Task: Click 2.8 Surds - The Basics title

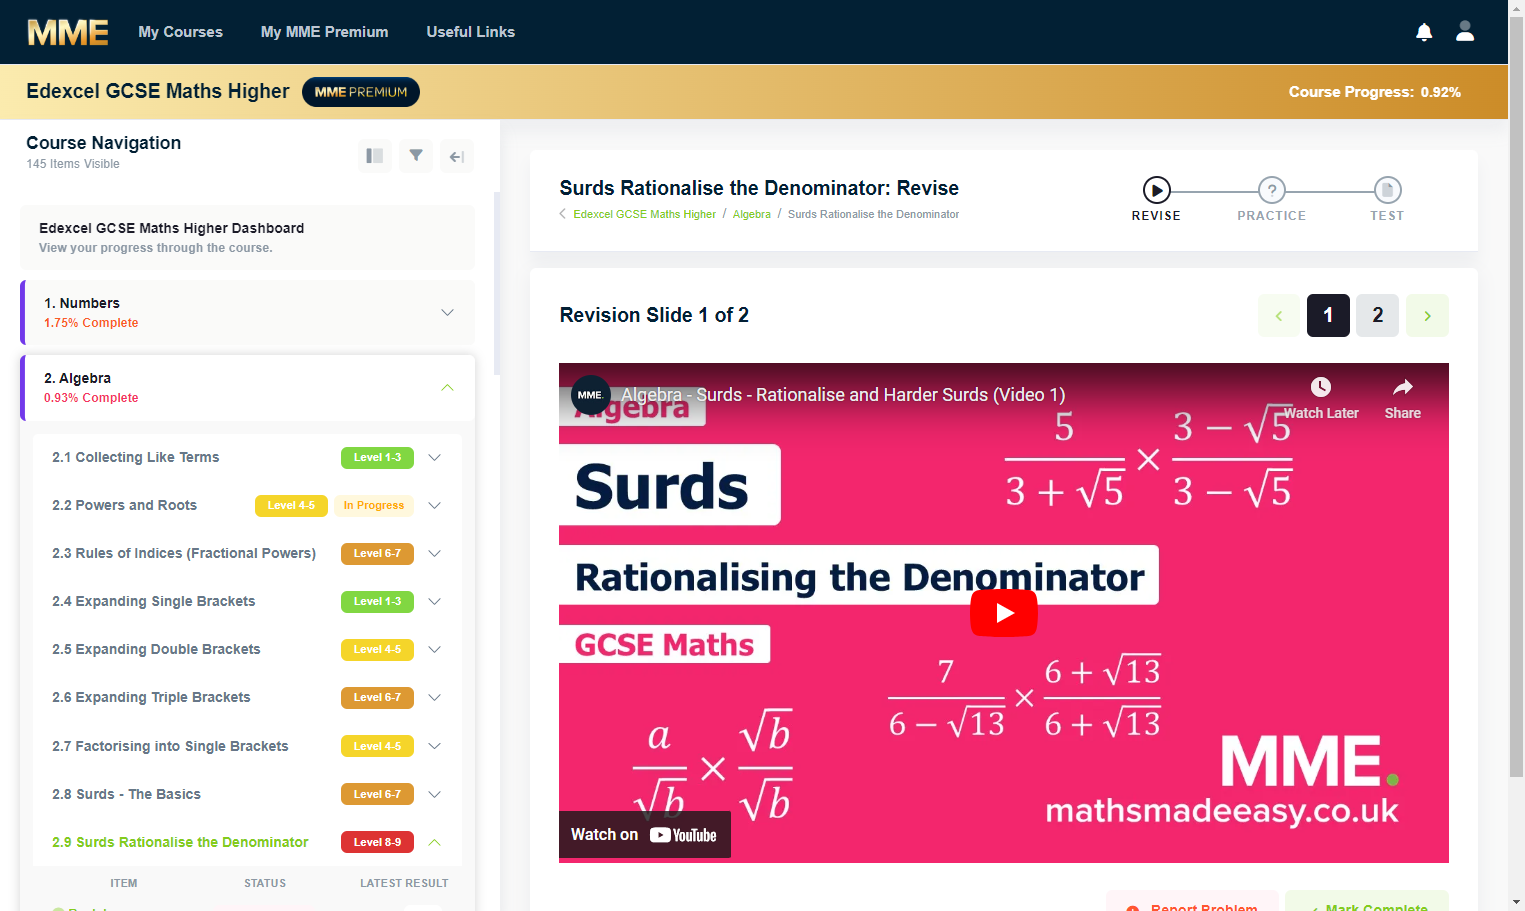Action: tap(126, 794)
